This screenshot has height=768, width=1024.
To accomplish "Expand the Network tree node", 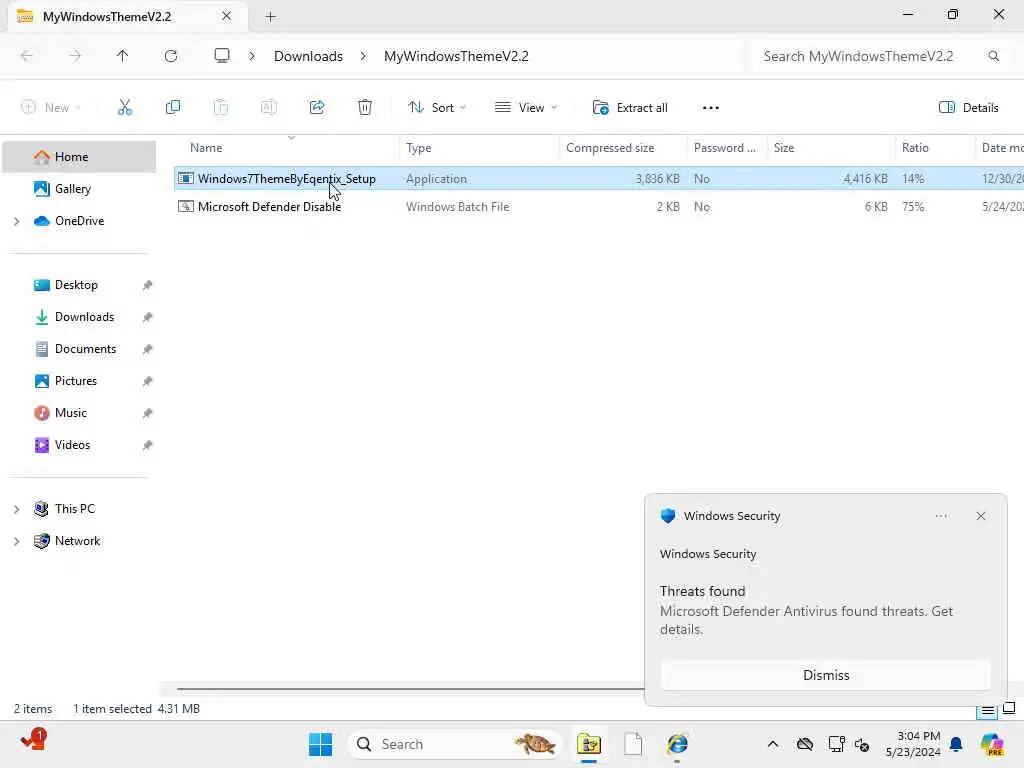I will (17, 541).
